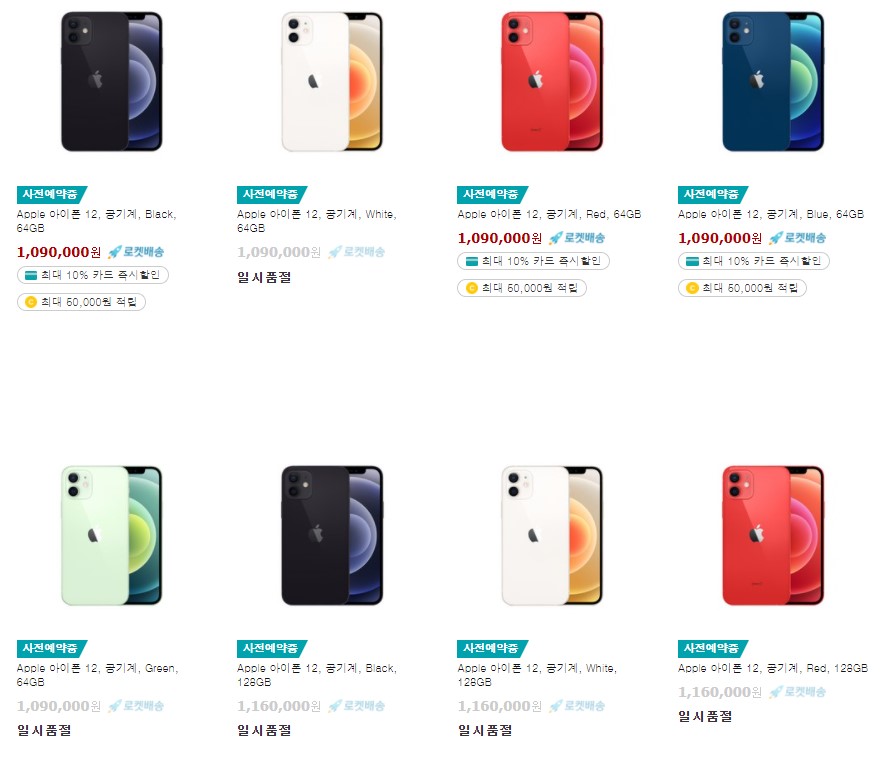Click the 60,000 won reward badge under Red 64GB
Screen dimensions: 881x771
[522, 288]
